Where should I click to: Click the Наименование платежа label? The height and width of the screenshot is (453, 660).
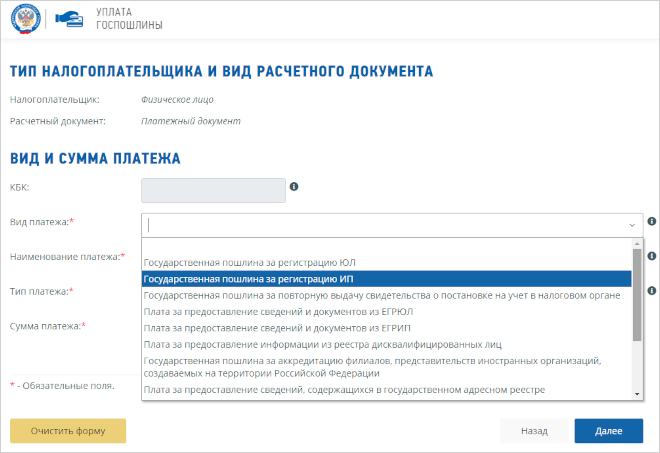(67, 256)
